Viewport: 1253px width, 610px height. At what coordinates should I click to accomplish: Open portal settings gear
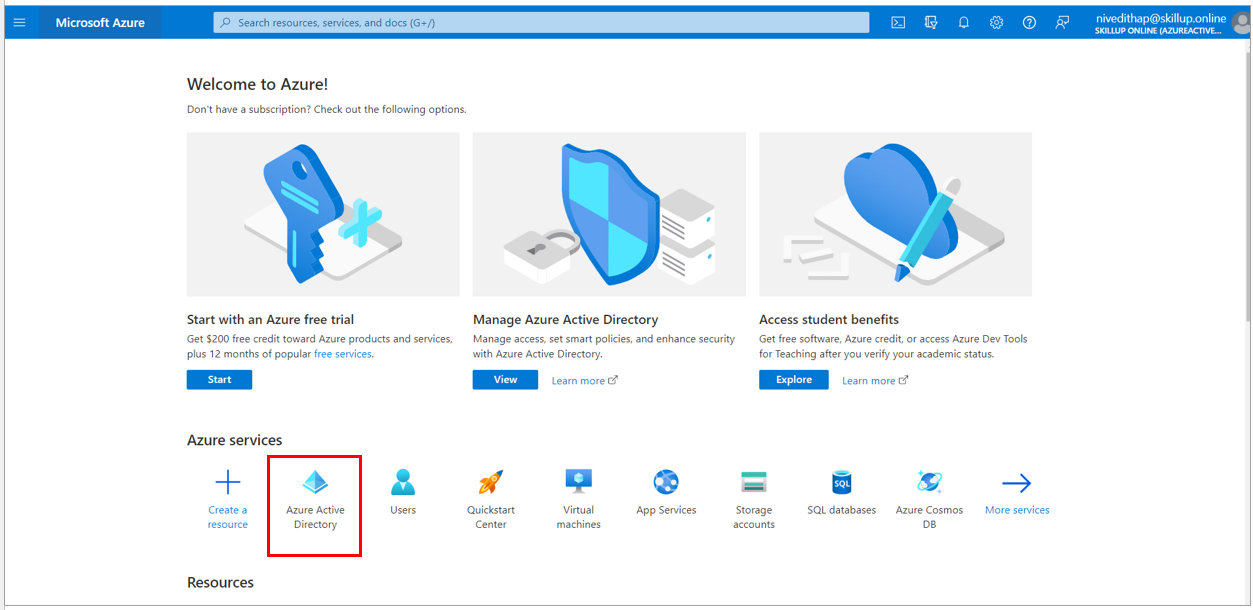tap(997, 22)
